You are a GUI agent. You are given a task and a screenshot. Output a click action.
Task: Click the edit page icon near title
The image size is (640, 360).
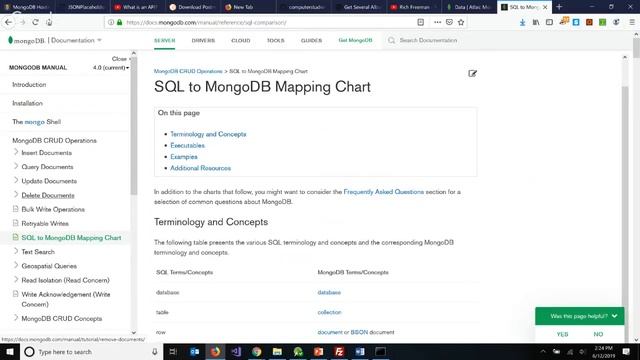(x=472, y=73)
